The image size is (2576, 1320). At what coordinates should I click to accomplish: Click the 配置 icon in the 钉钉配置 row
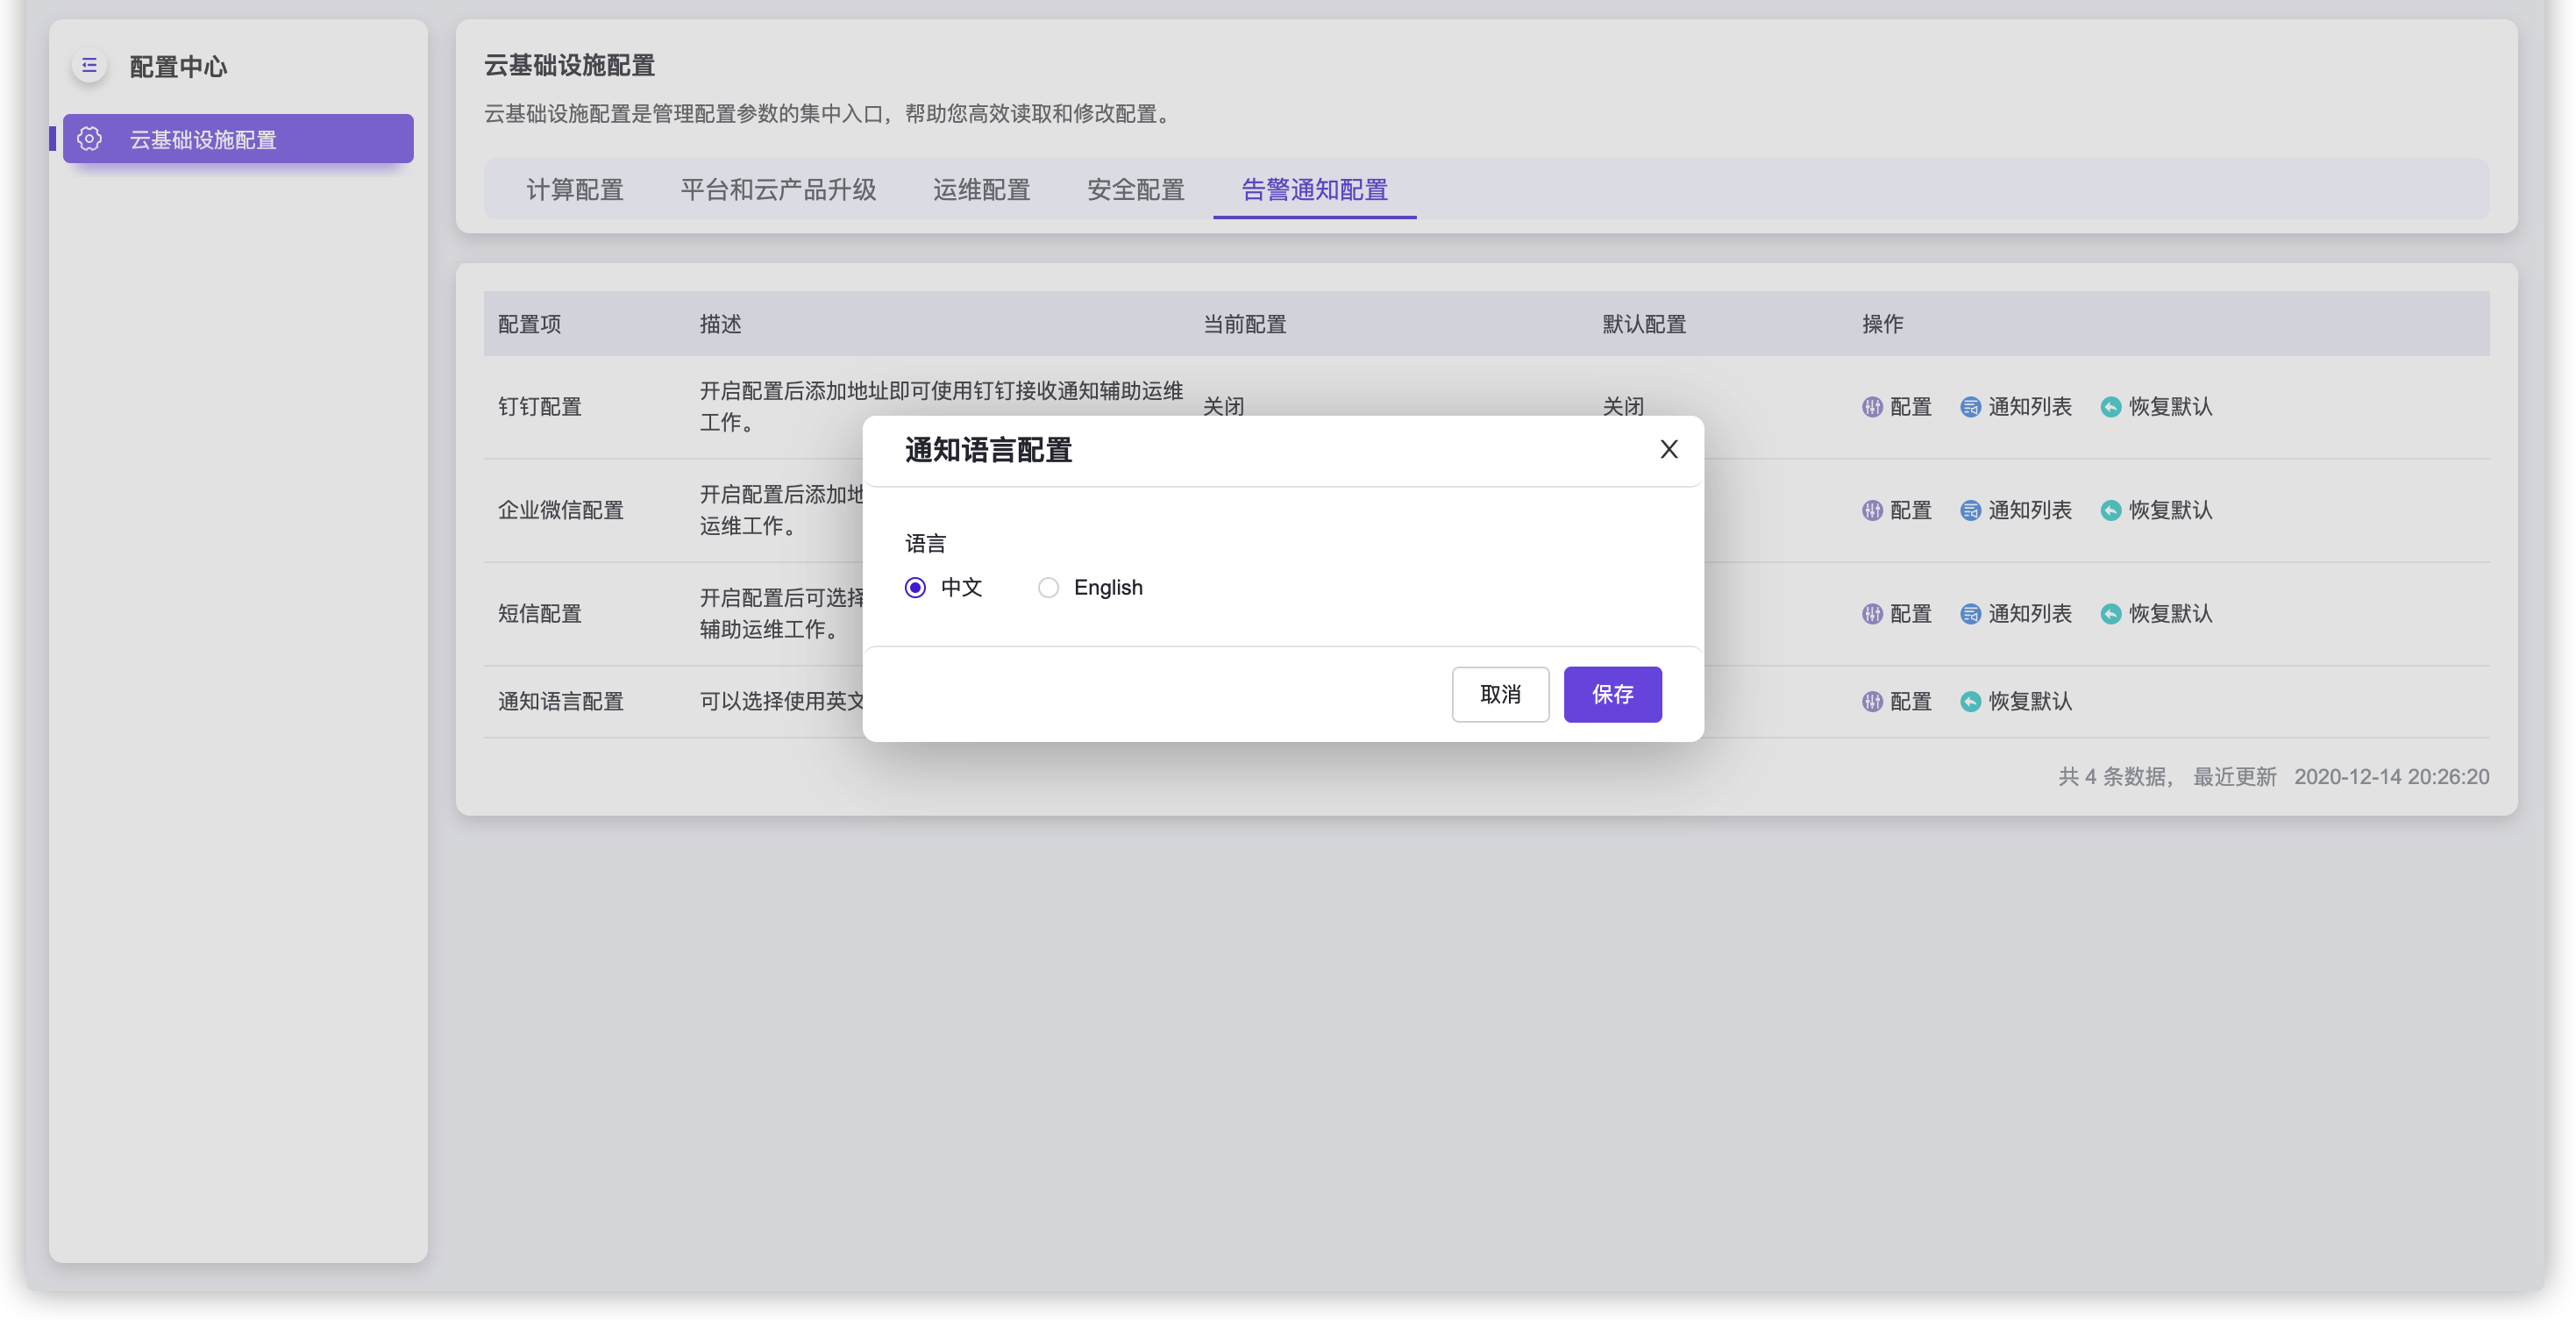[x=1872, y=407]
